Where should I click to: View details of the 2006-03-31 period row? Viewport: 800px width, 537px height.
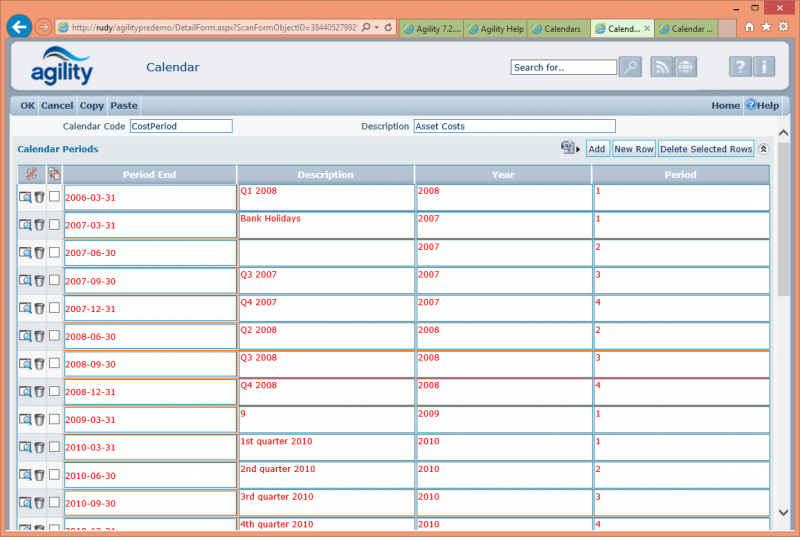(x=25, y=197)
